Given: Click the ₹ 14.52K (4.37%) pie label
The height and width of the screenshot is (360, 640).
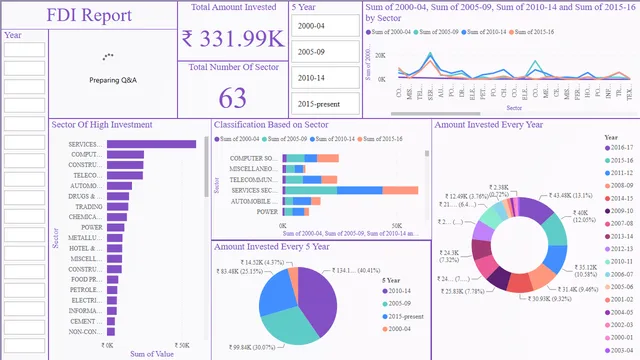Looking at the screenshot, I should 262,262.
